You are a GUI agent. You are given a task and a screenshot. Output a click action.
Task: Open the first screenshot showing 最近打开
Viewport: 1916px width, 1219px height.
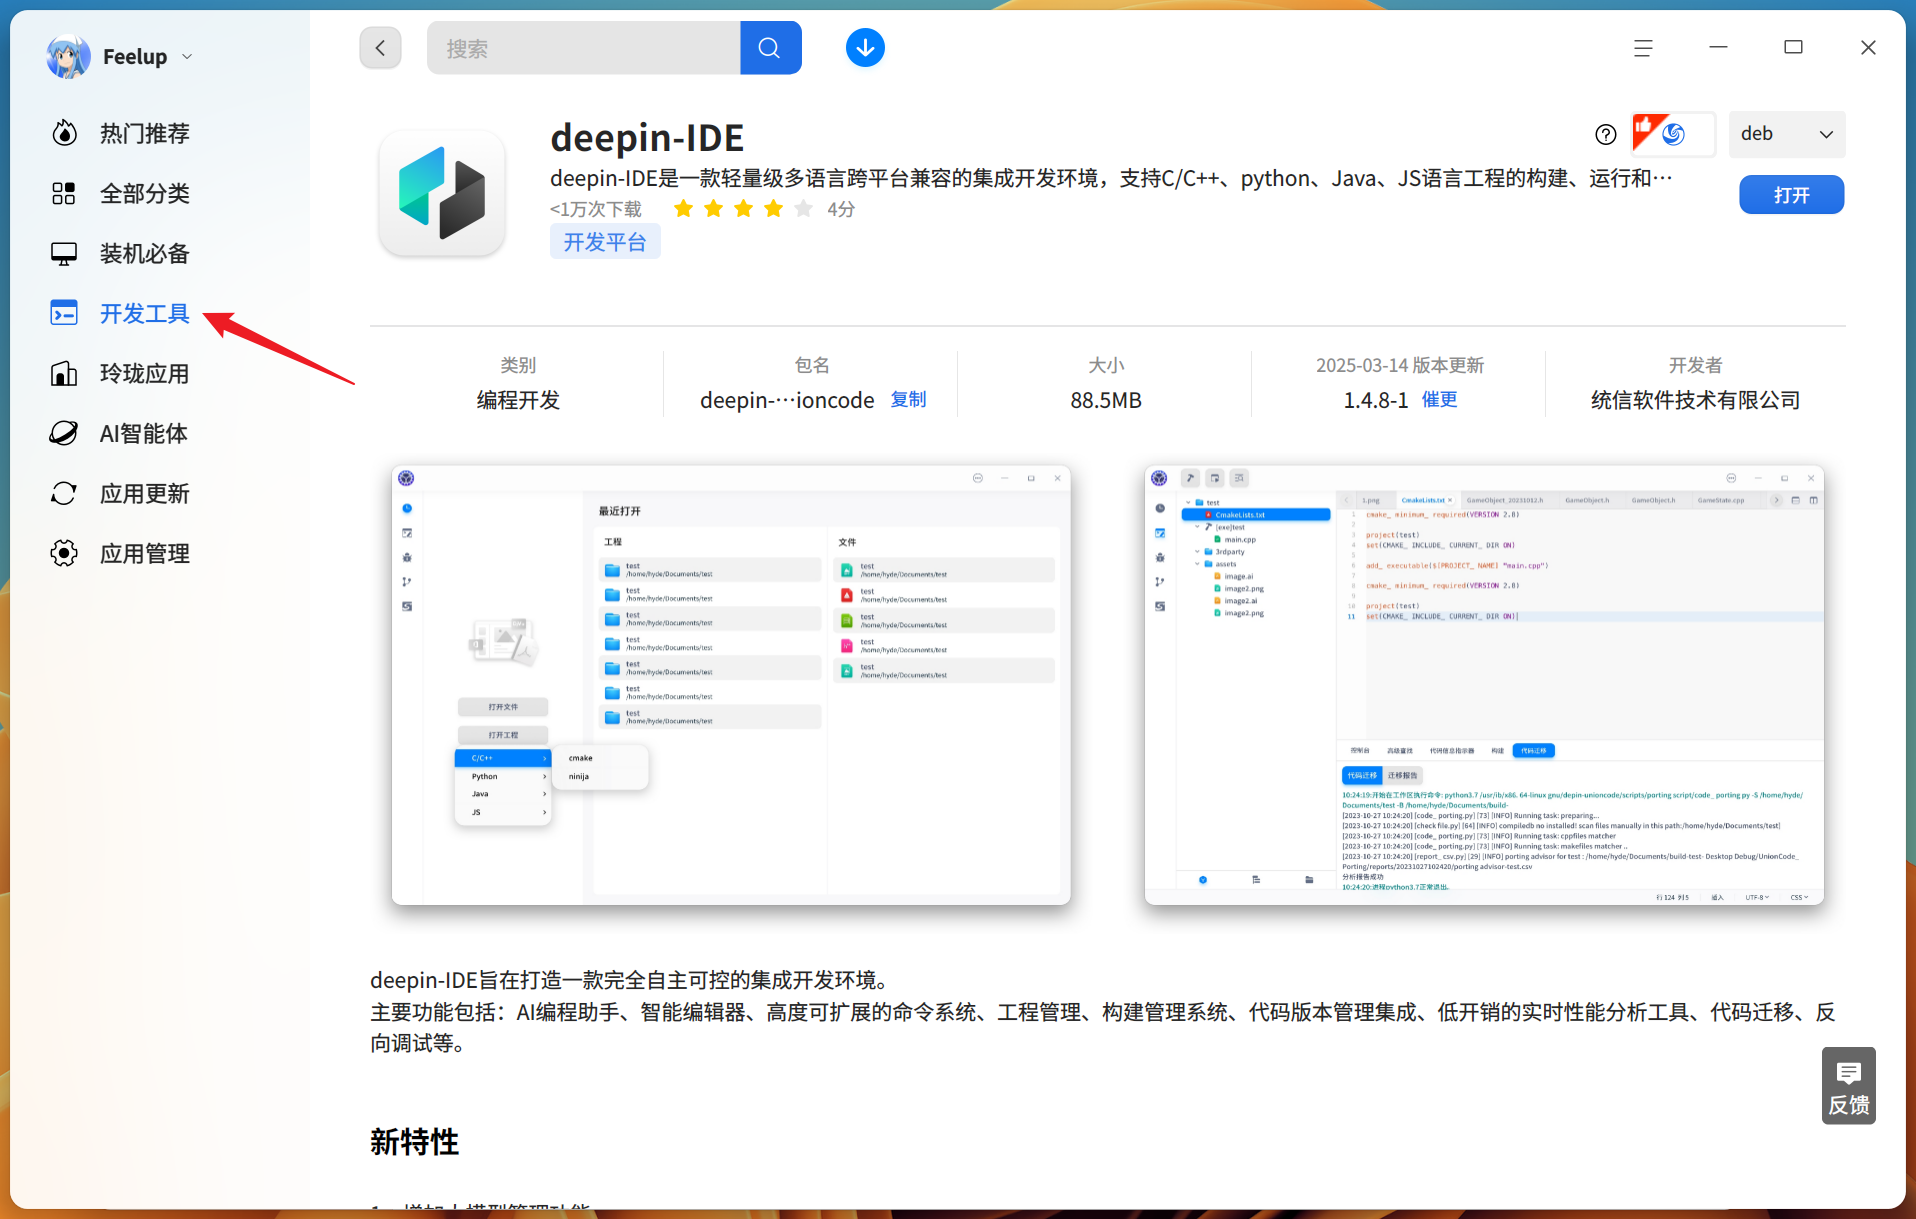pos(731,685)
